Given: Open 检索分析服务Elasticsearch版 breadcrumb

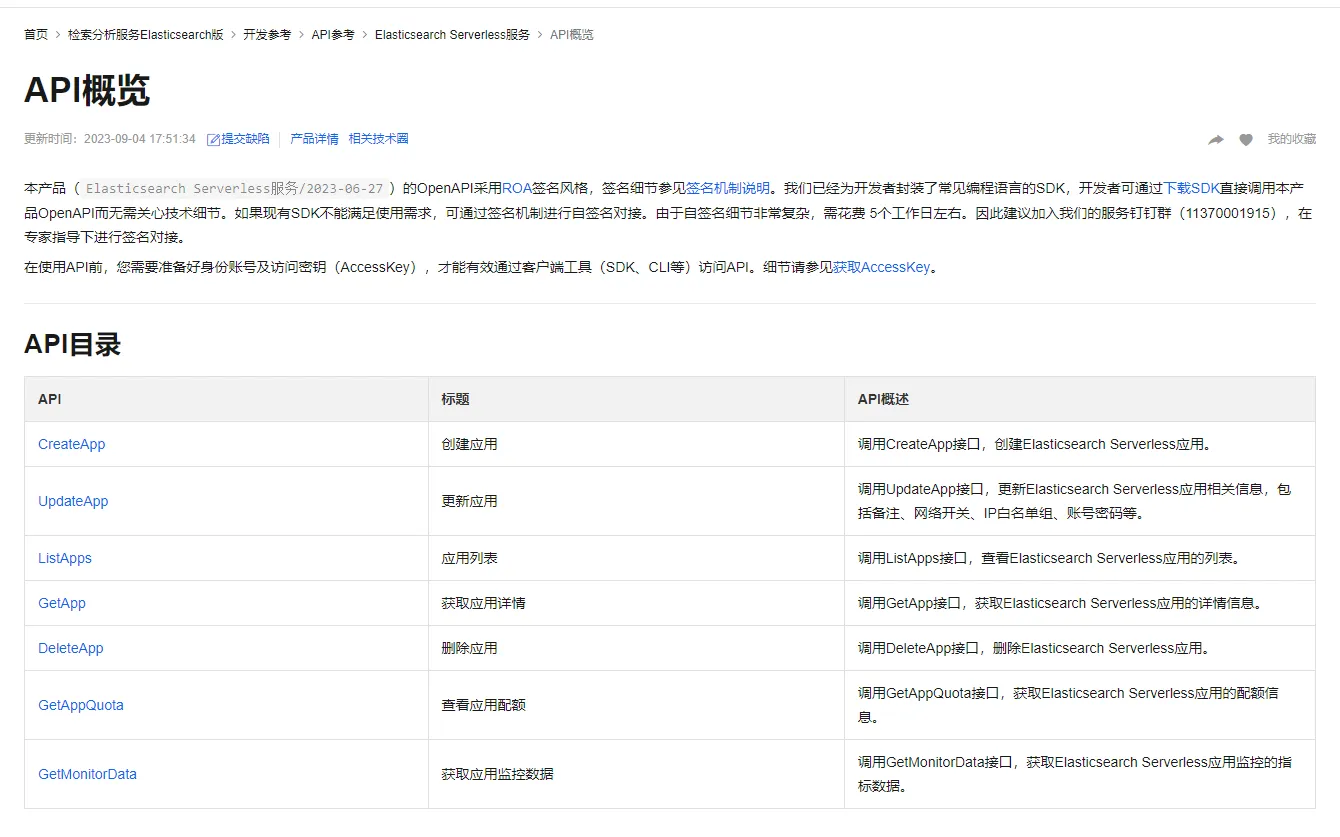Looking at the screenshot, I should (x=146, y=34).
